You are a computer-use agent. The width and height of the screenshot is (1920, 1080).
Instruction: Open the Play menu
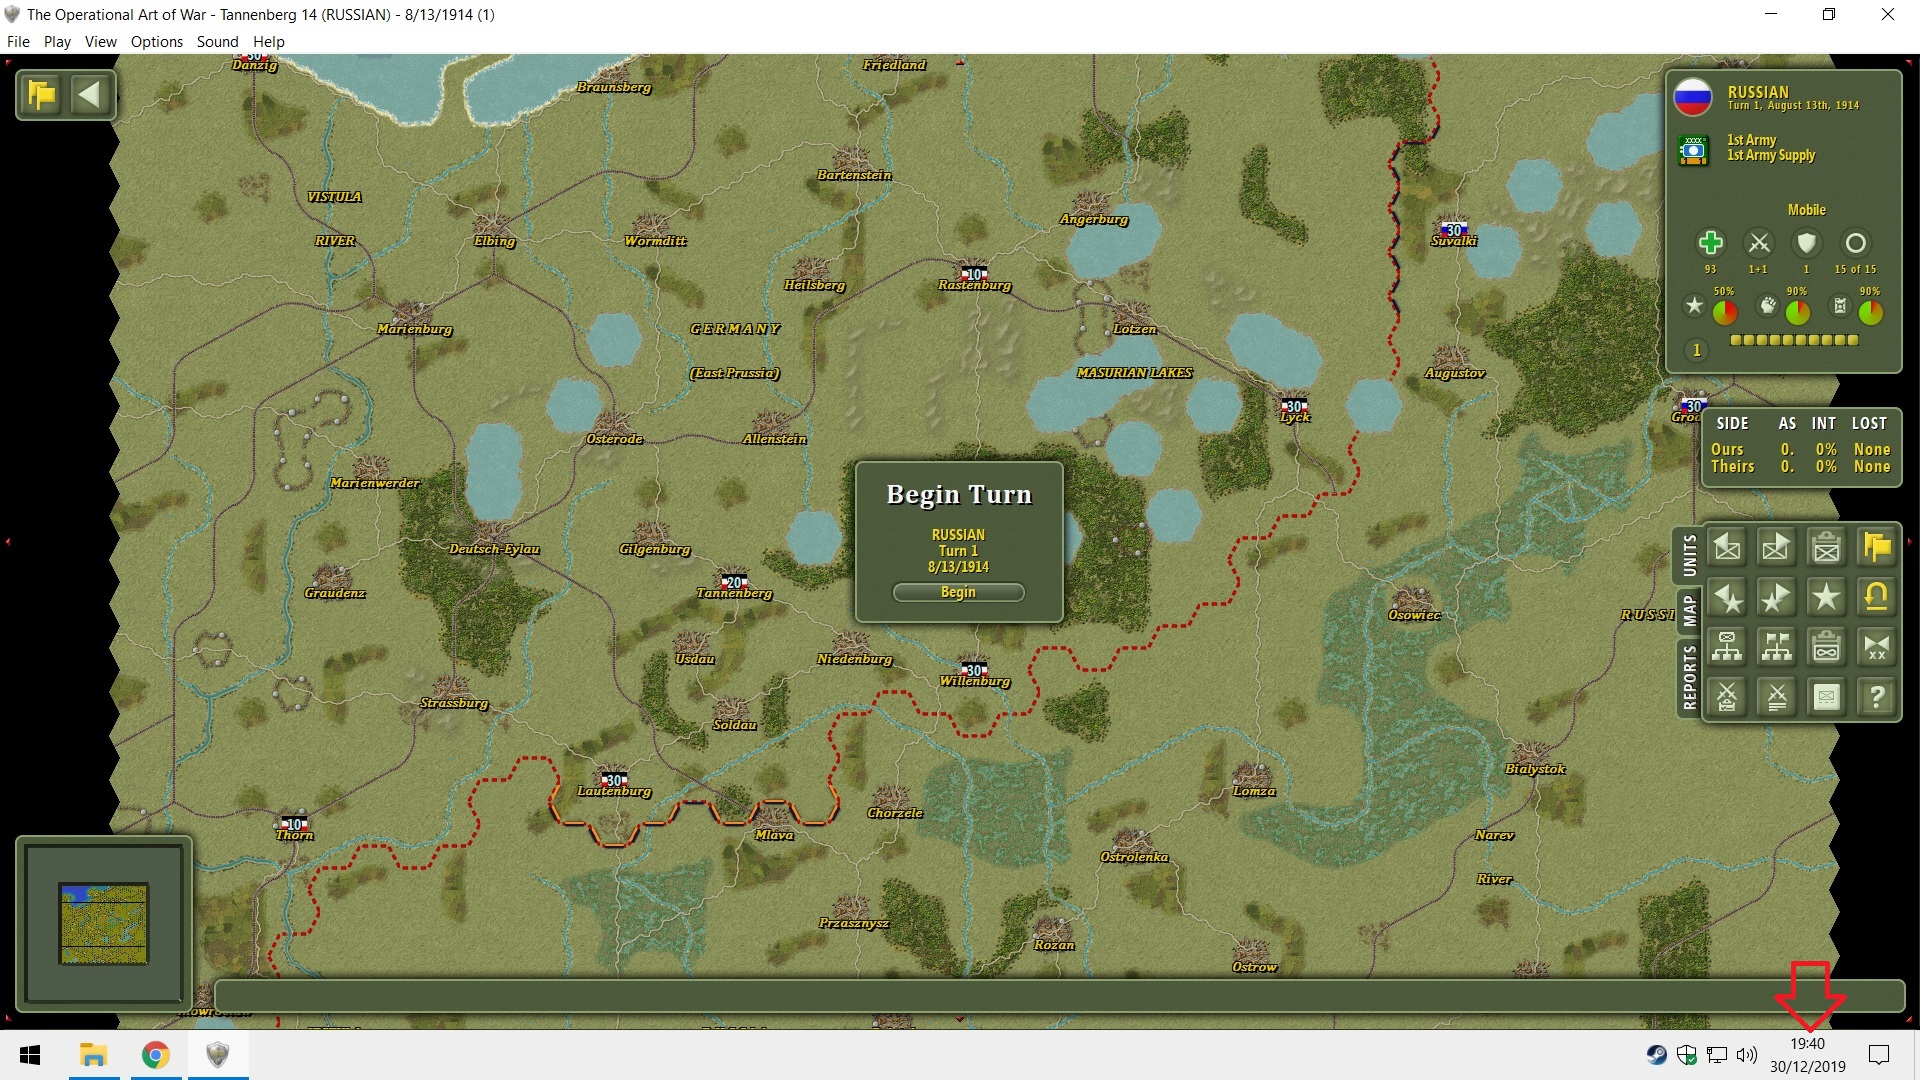[x=57, y=41]
